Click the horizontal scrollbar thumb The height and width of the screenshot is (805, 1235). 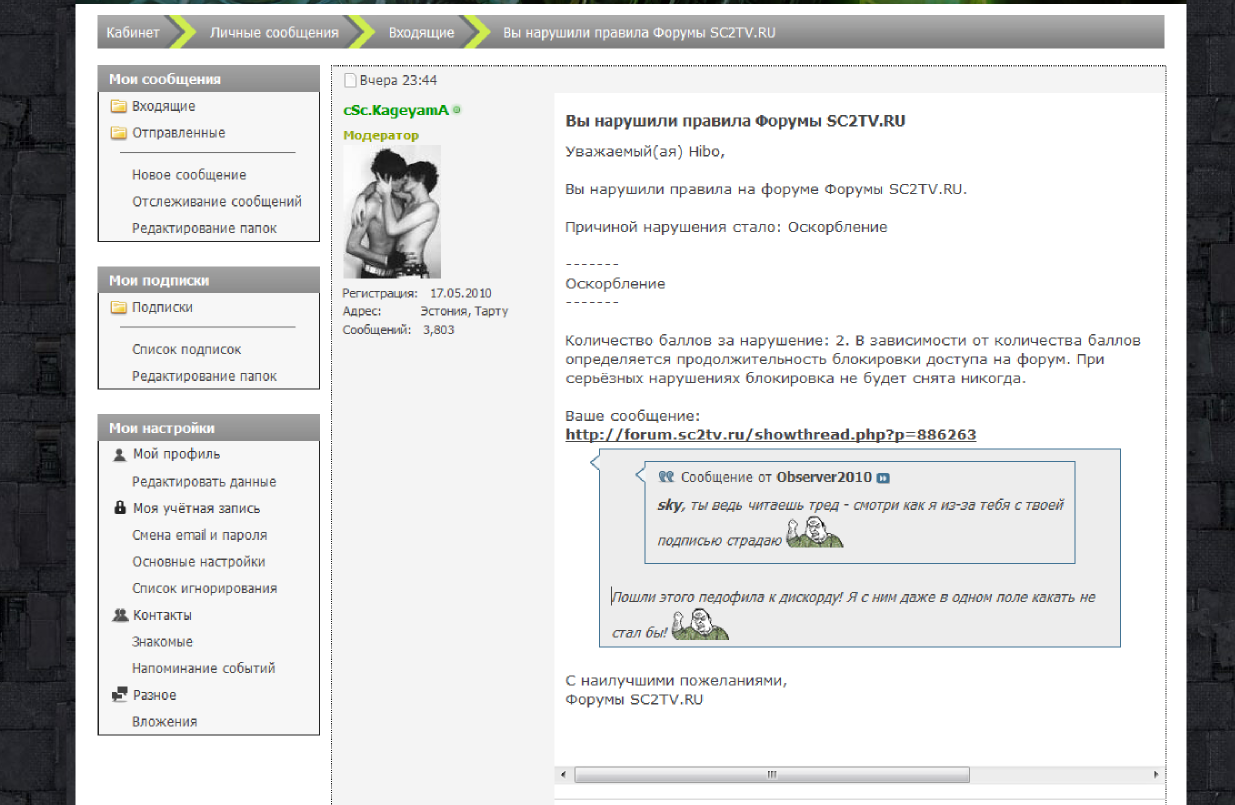coord(772,775)
